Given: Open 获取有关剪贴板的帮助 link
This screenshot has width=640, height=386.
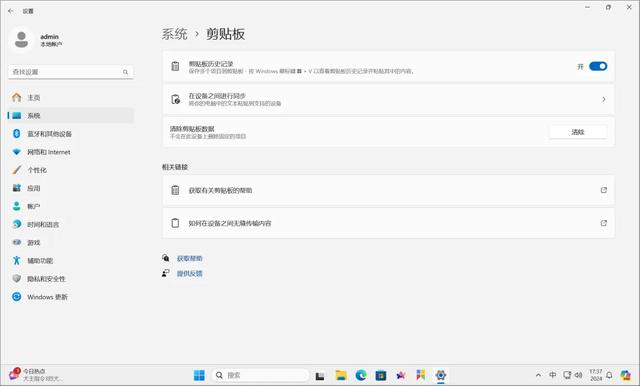Looking at the screenshot, I should coord(388,190).
